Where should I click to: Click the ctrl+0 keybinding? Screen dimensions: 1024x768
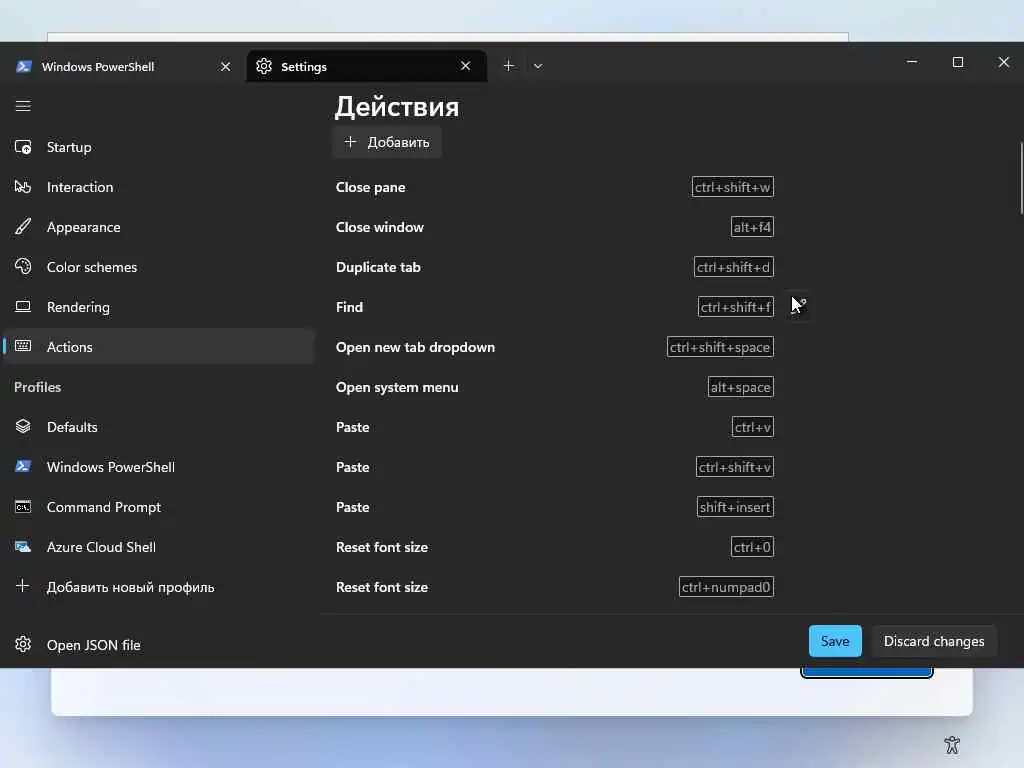click(752, 547)
